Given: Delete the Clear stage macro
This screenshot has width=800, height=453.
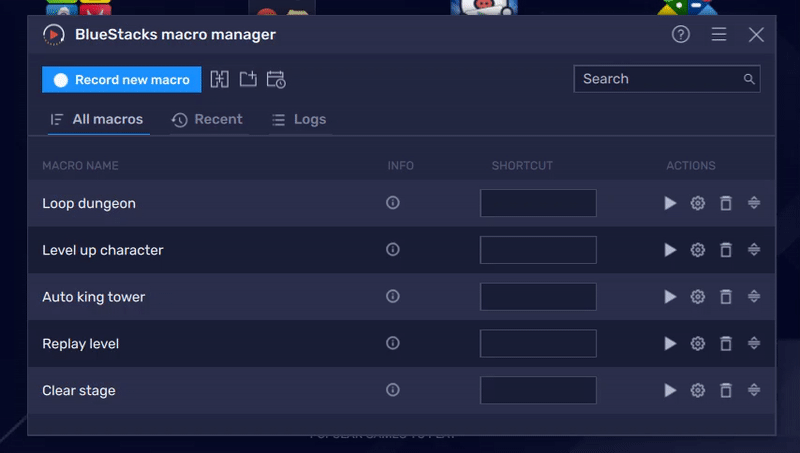Looking at the screenshot, I should (726, 391).
